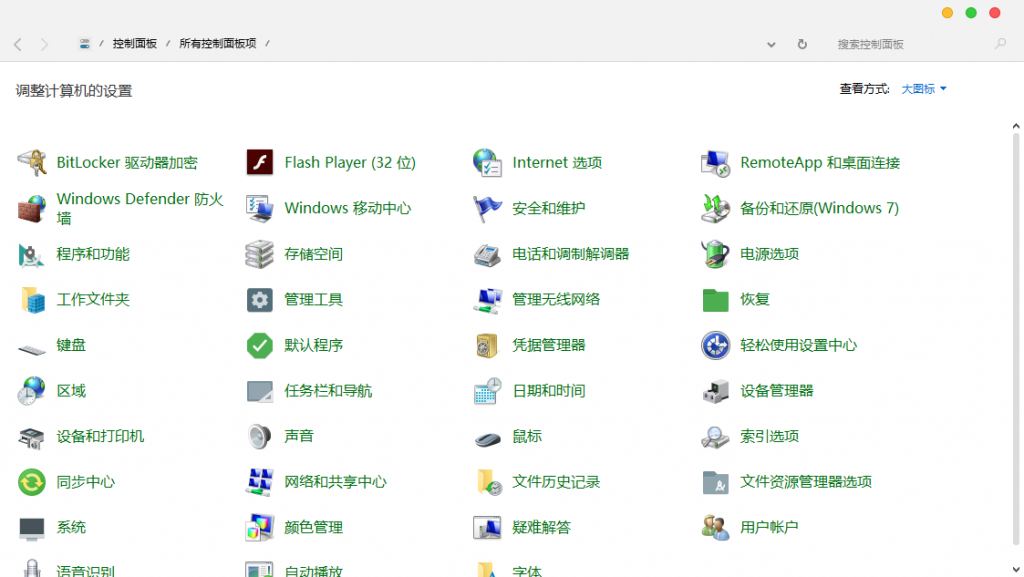Screen dimensions: 1024x577
Task: Open the 同步中心 green sync icon
Action: [x=31, y=482]
